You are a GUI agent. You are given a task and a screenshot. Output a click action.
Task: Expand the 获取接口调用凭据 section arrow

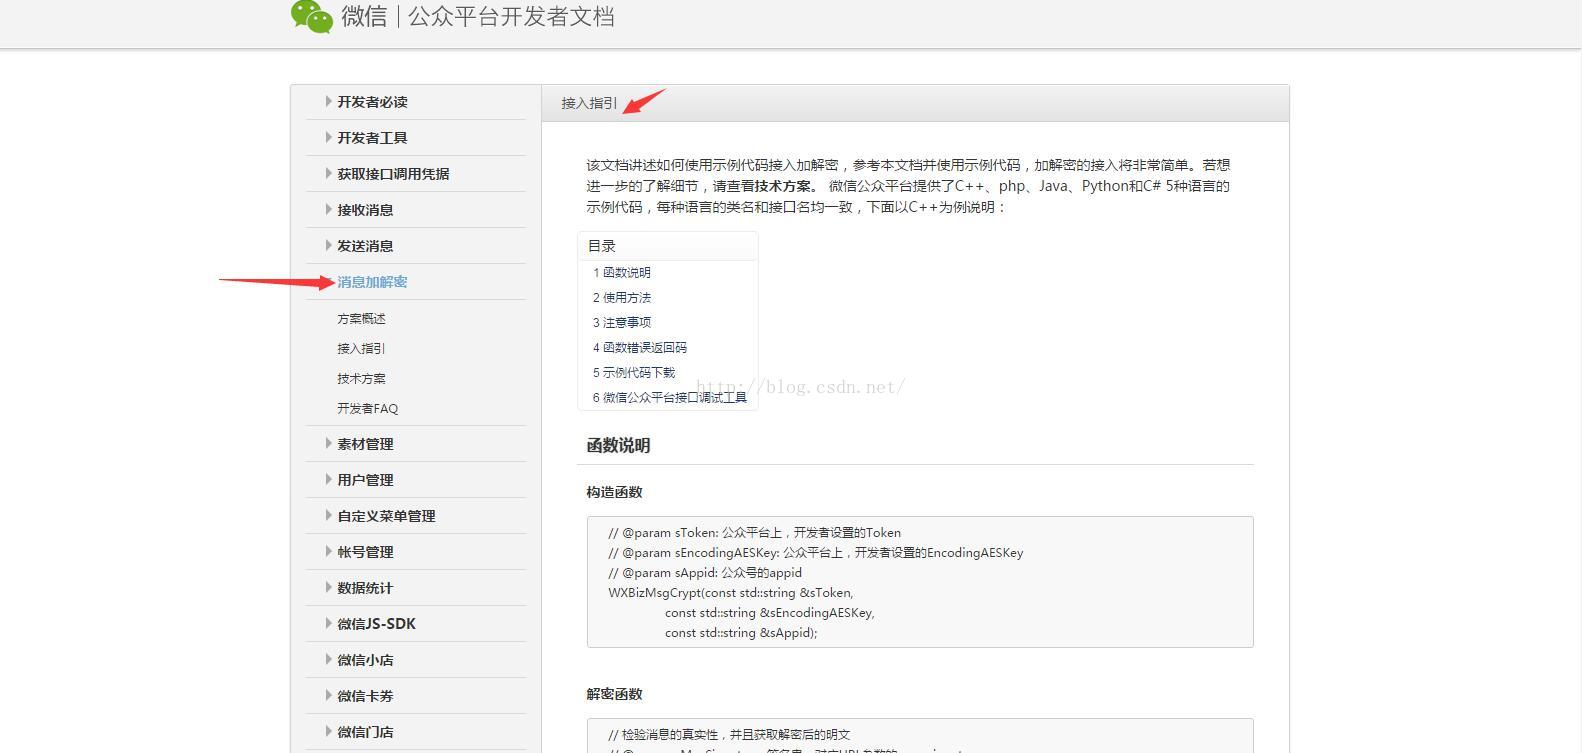point(328,173)
